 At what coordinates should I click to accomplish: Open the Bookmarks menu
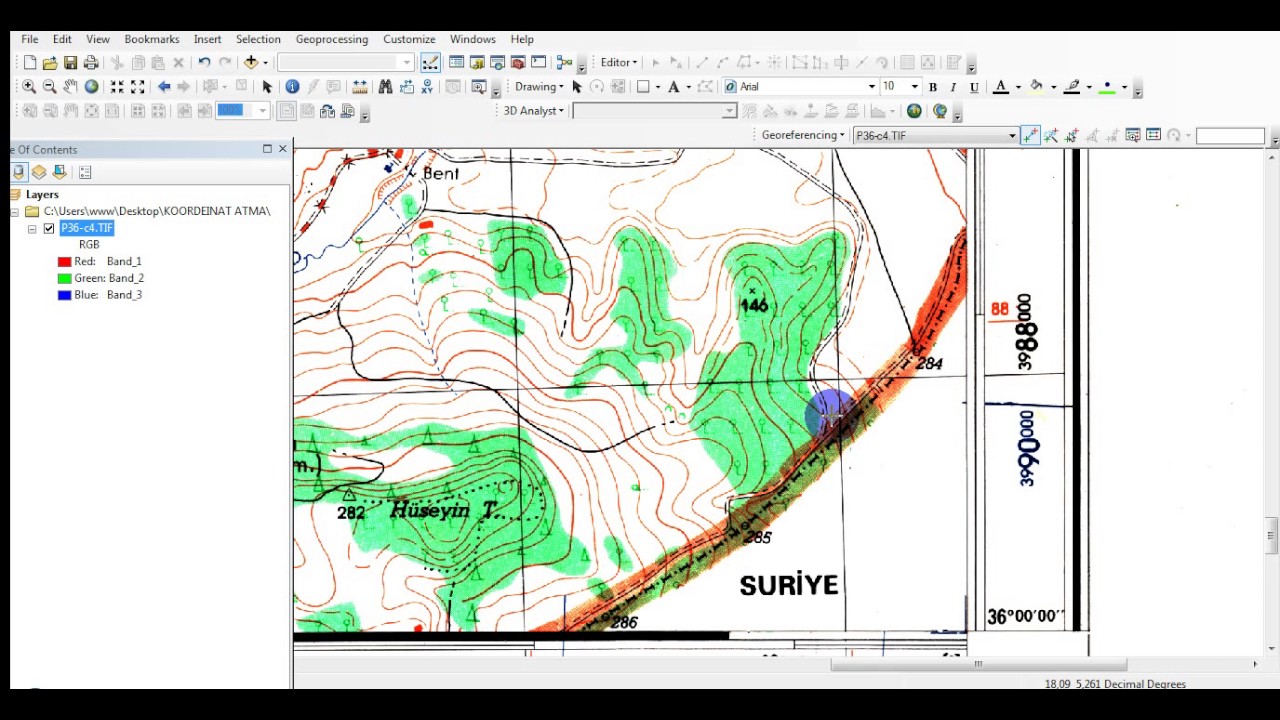pos(152,39)
